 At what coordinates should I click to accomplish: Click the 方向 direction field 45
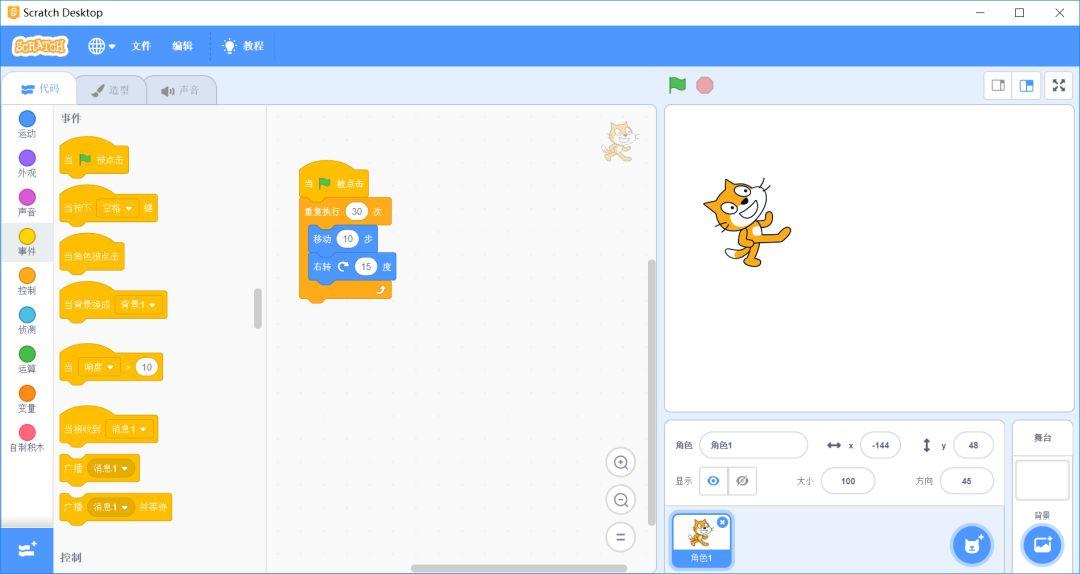pyautogui.click(x=966, y=481)
